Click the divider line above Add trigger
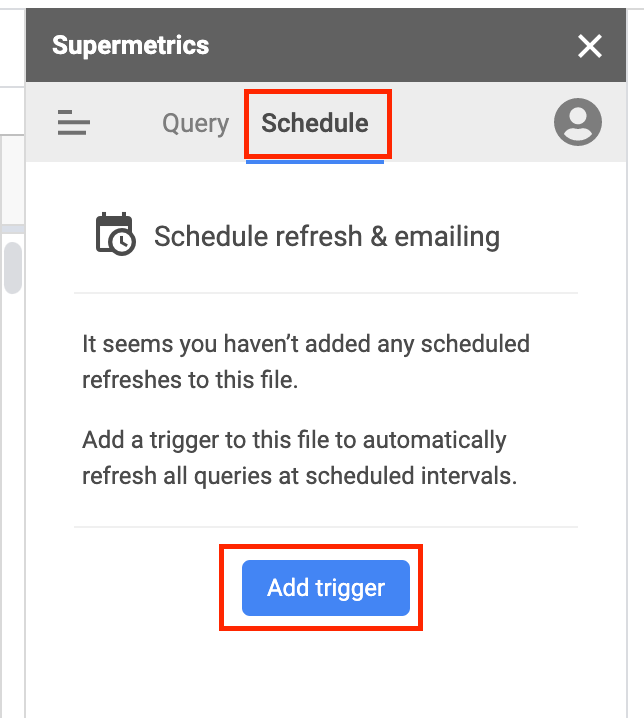644x718 pixels. click(326, 526)
